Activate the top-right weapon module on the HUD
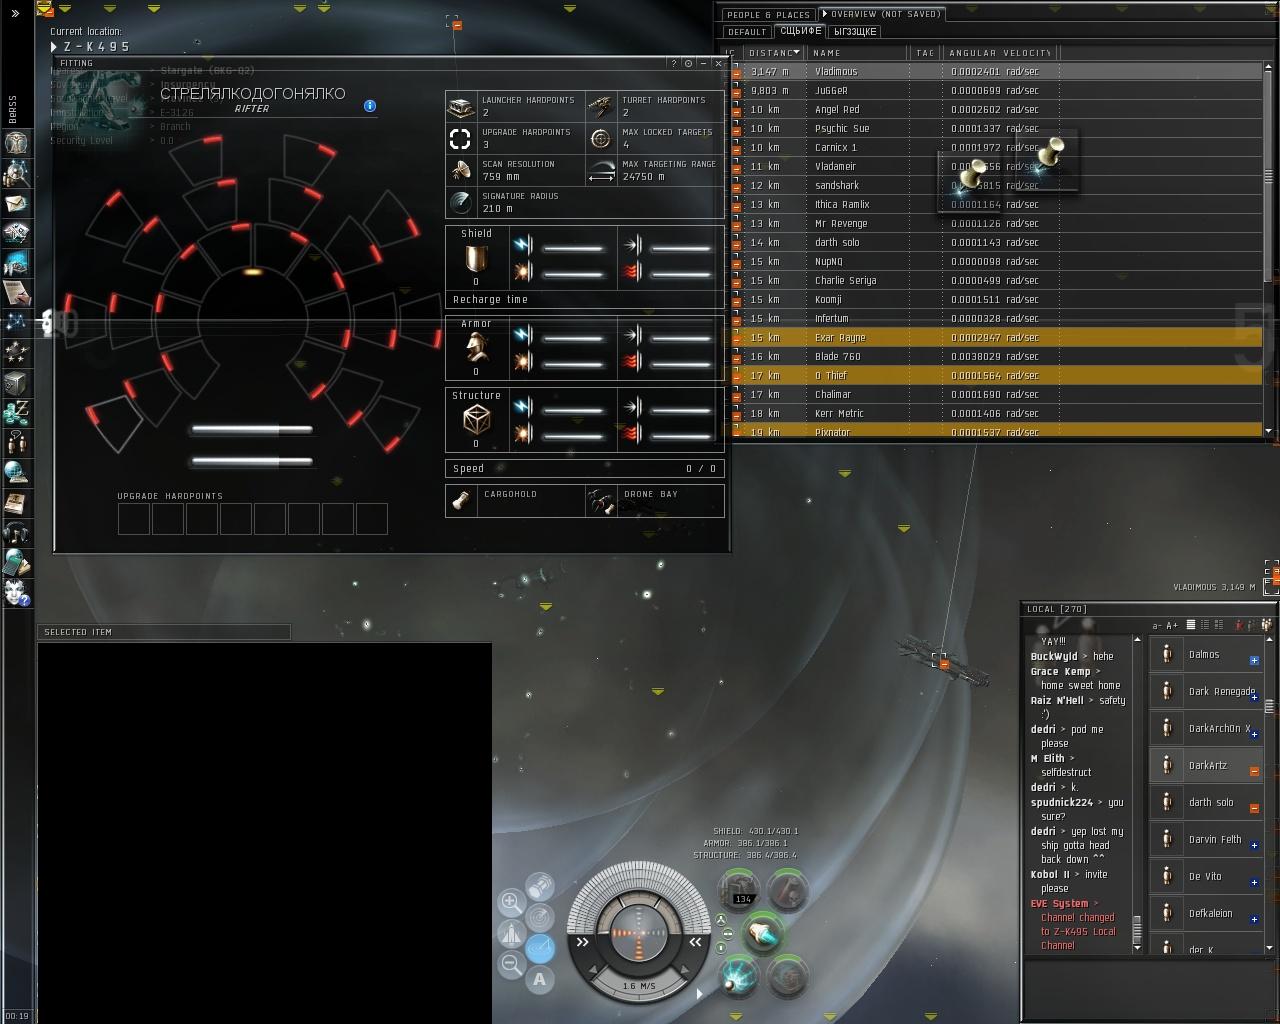Viewport: 1280px width, 1024px height. click(788, 889)
